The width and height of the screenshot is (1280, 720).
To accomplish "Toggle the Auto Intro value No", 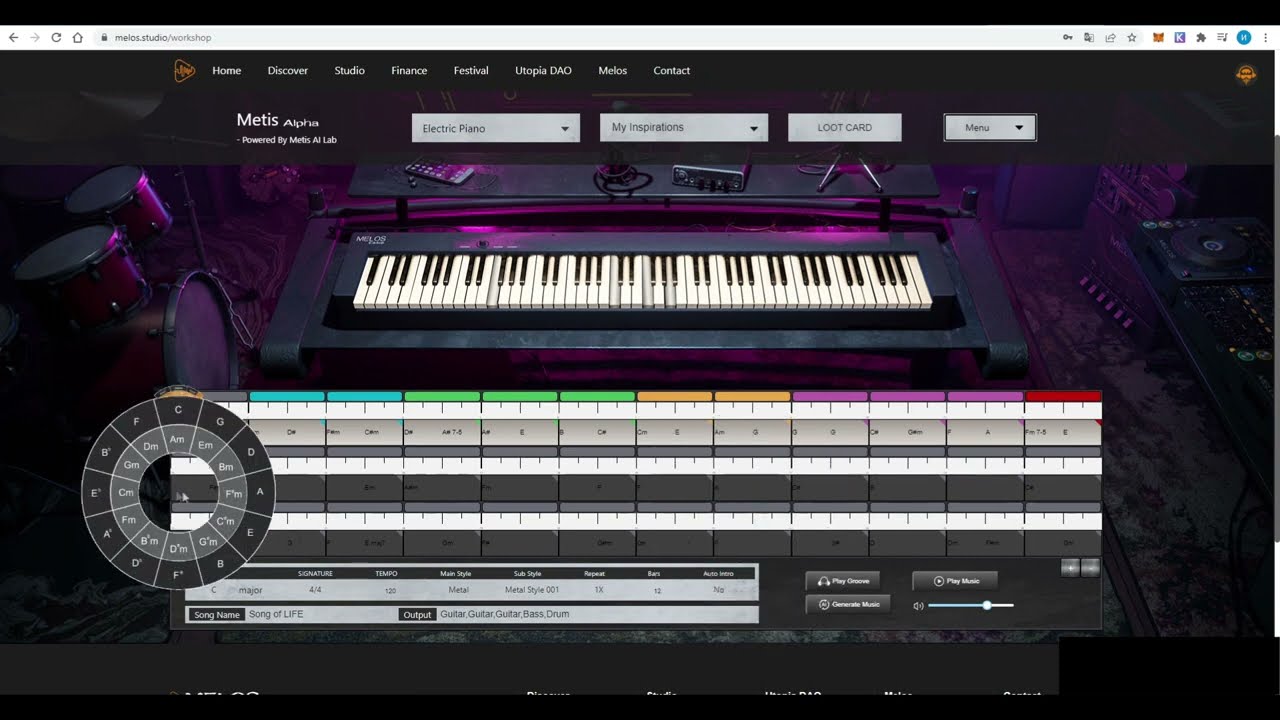I will coord(718,590).
